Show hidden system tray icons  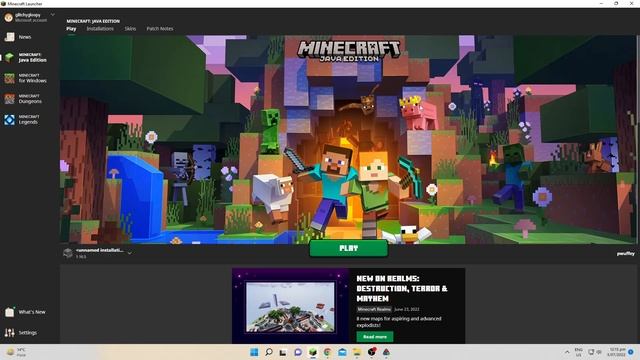pos(567,352)
